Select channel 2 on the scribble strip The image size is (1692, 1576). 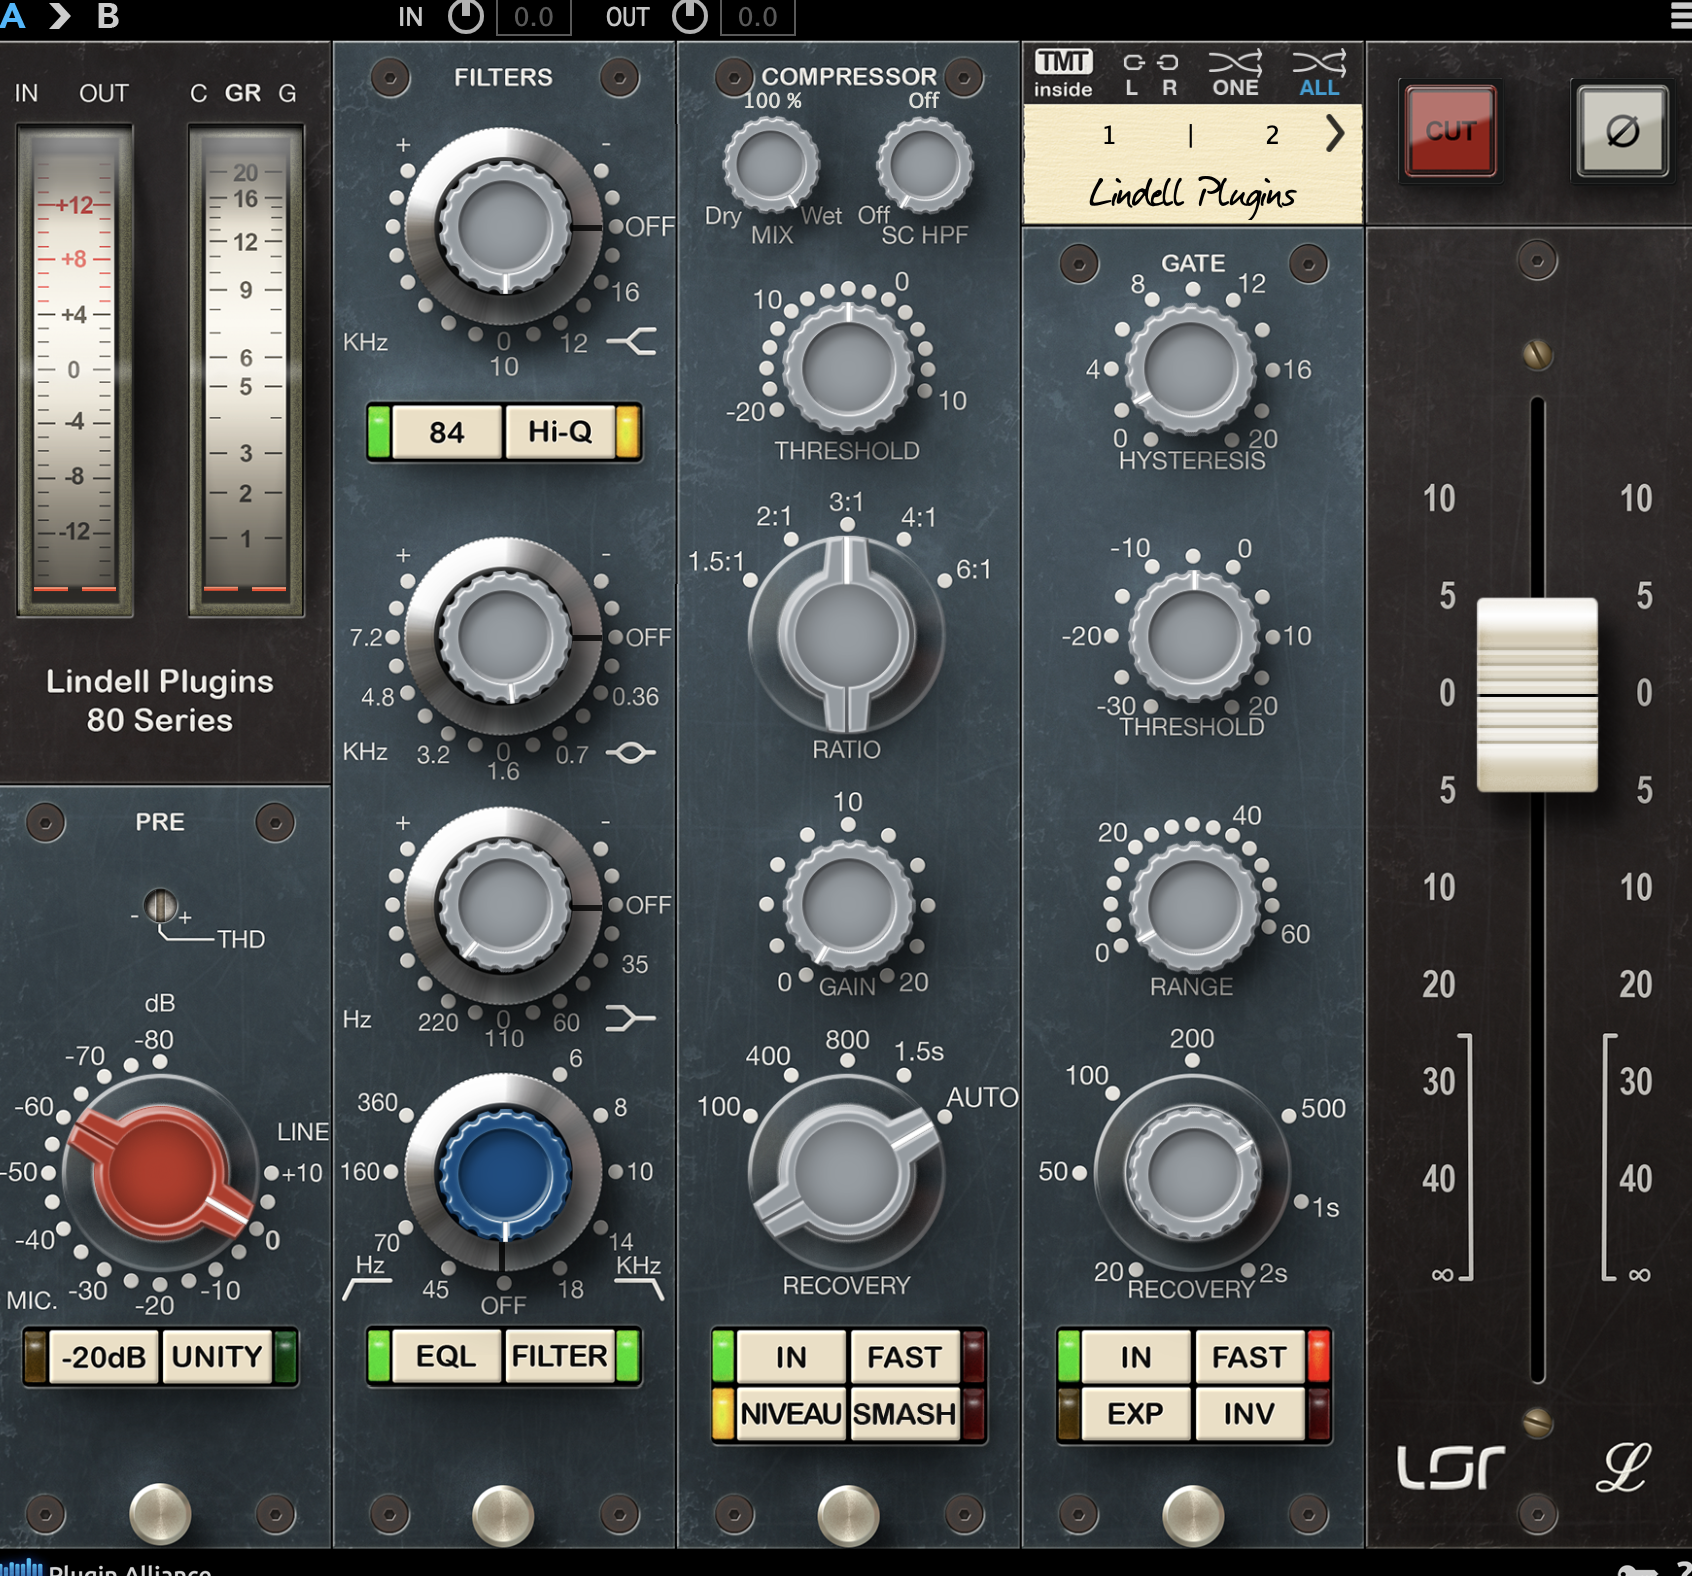point(1272,135)
